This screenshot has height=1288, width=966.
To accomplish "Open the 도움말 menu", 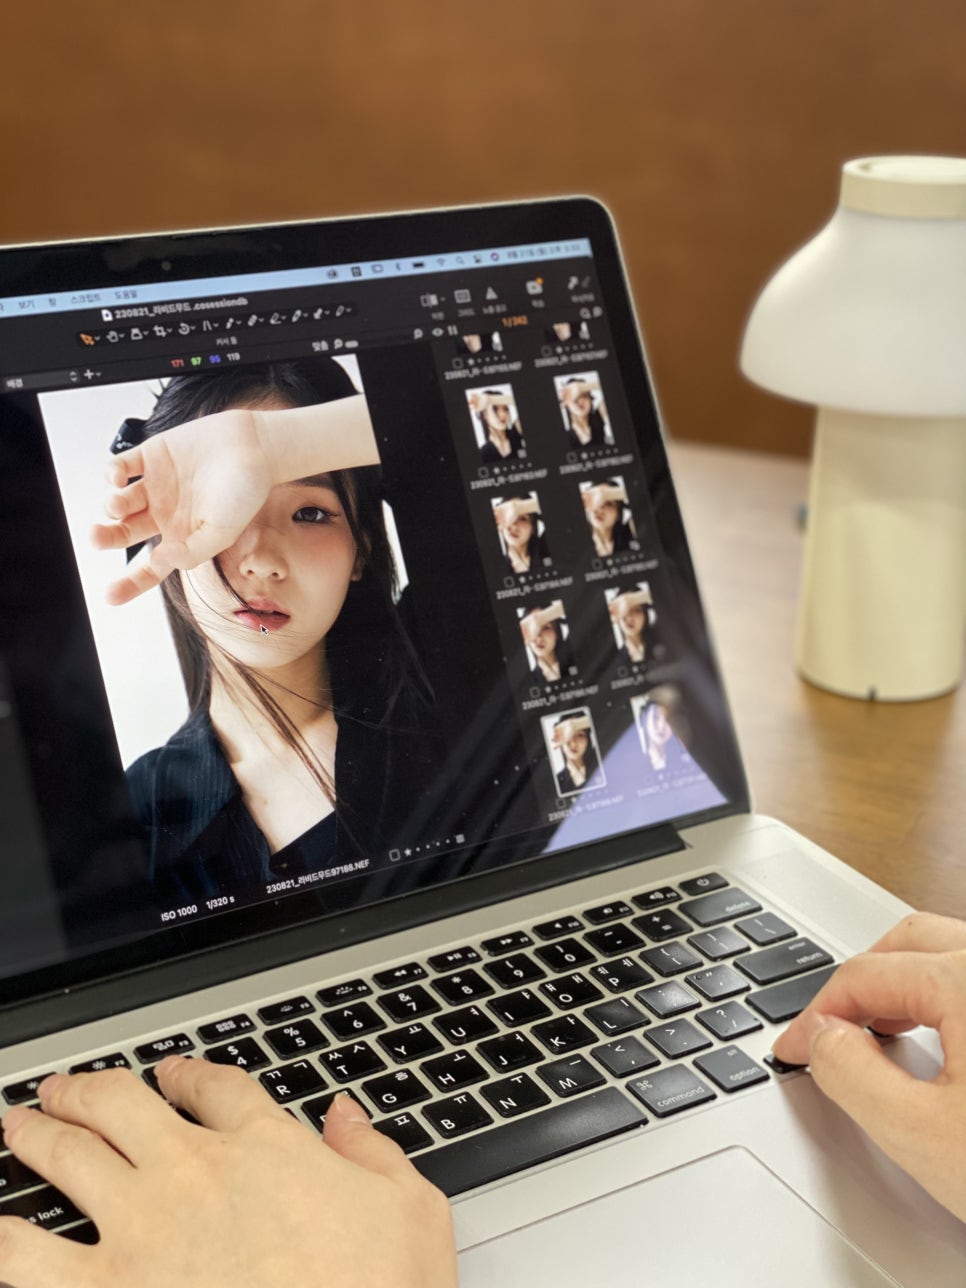I will pos(126,294).
